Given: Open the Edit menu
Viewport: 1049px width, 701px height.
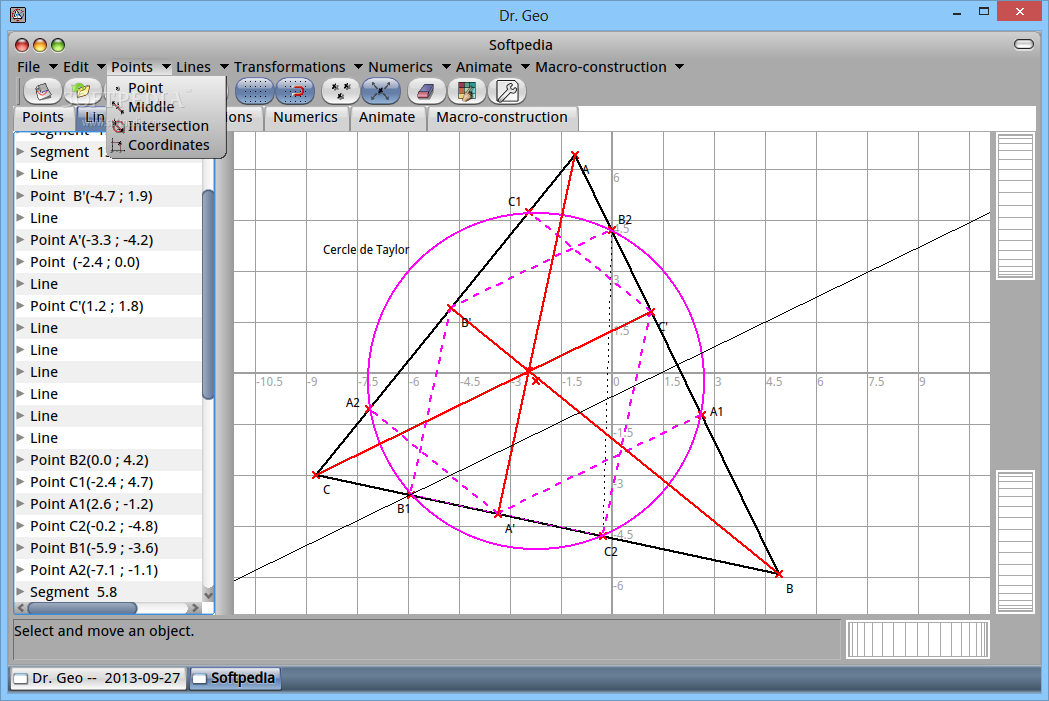Looking at the screenshot, I should point(84,67).
